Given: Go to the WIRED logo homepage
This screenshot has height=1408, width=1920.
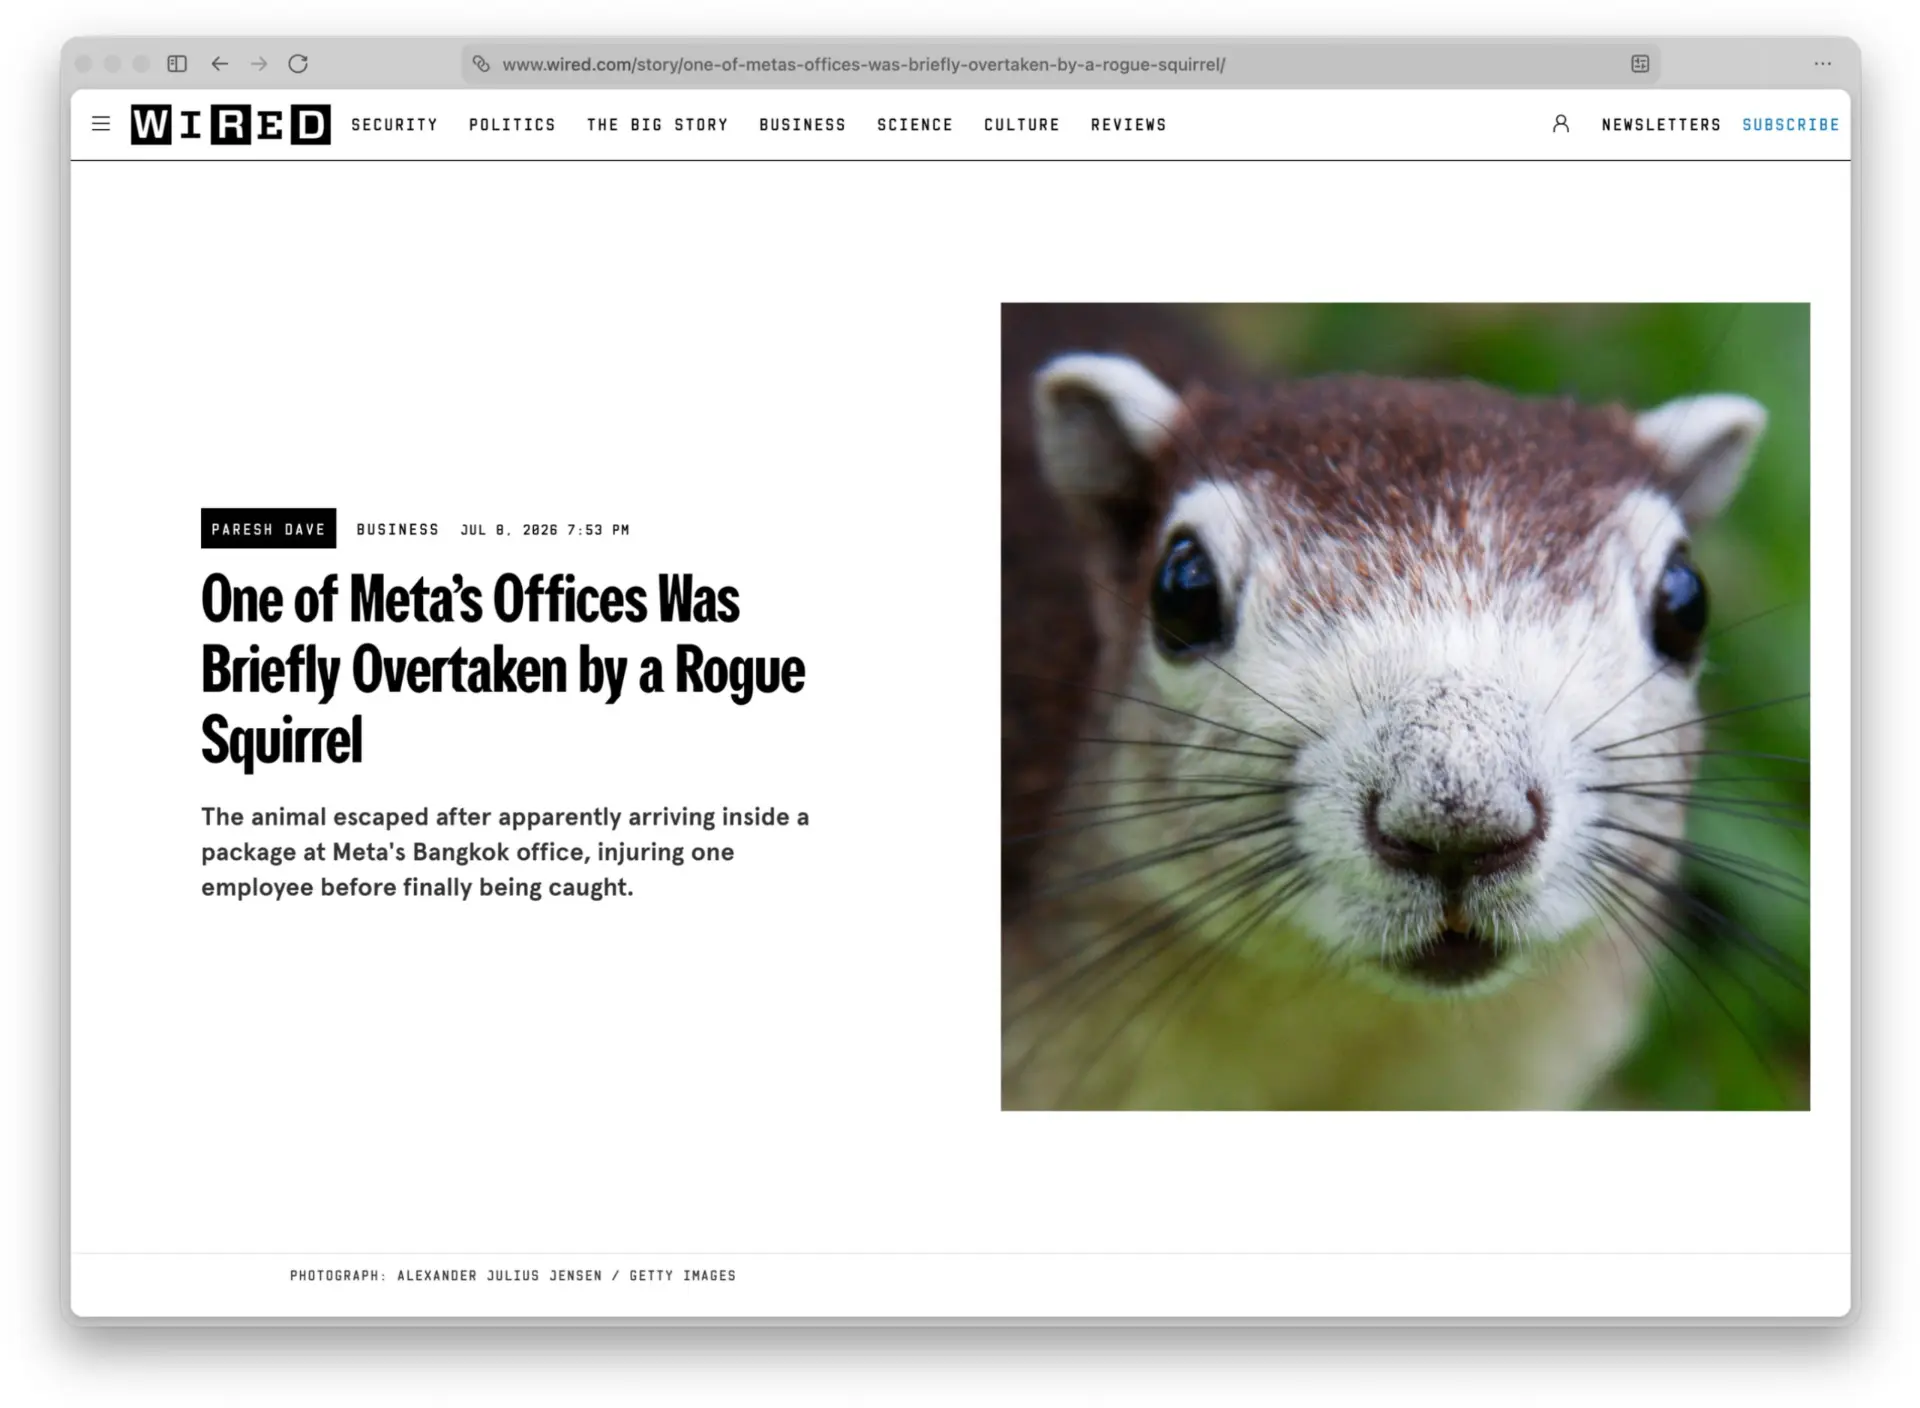Looking at the screenshot, I should pyautogui.click(x=230, y=125).
